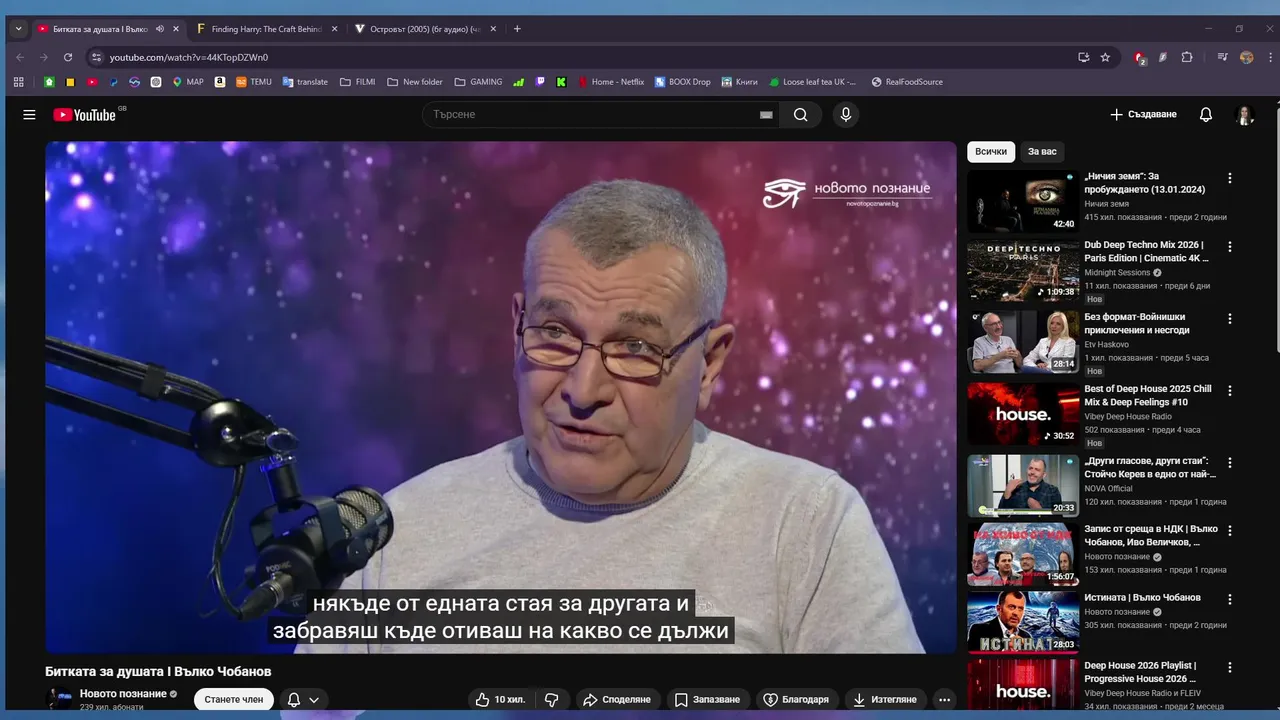The height and width of the screenshot is (720, 1280).
Task: Click the install app icon in address bar
Action: click(1083, 58)
